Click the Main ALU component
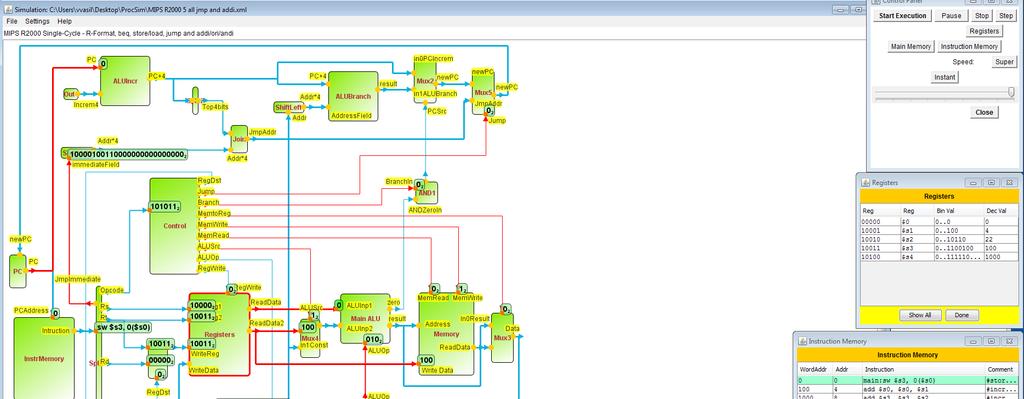This screenshot has width=1024, height=399. [366, 318]
